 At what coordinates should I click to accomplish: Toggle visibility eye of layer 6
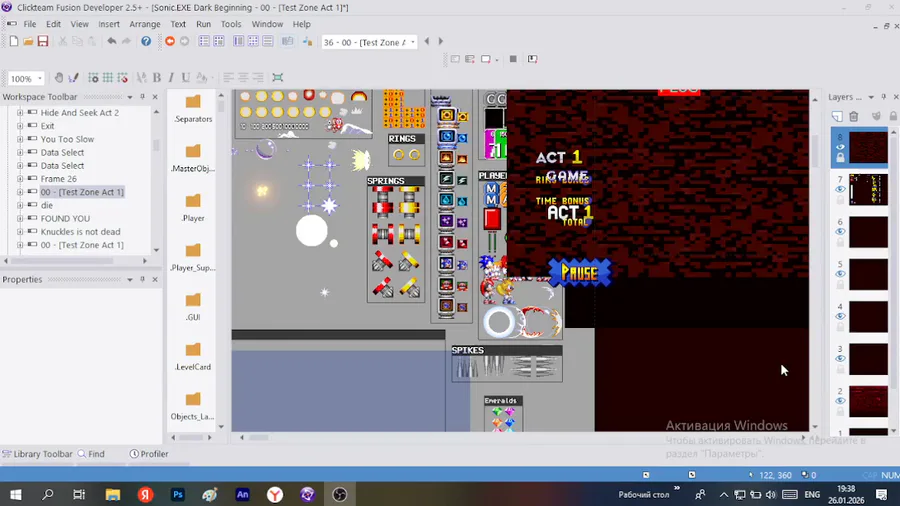tap(840, 232)
